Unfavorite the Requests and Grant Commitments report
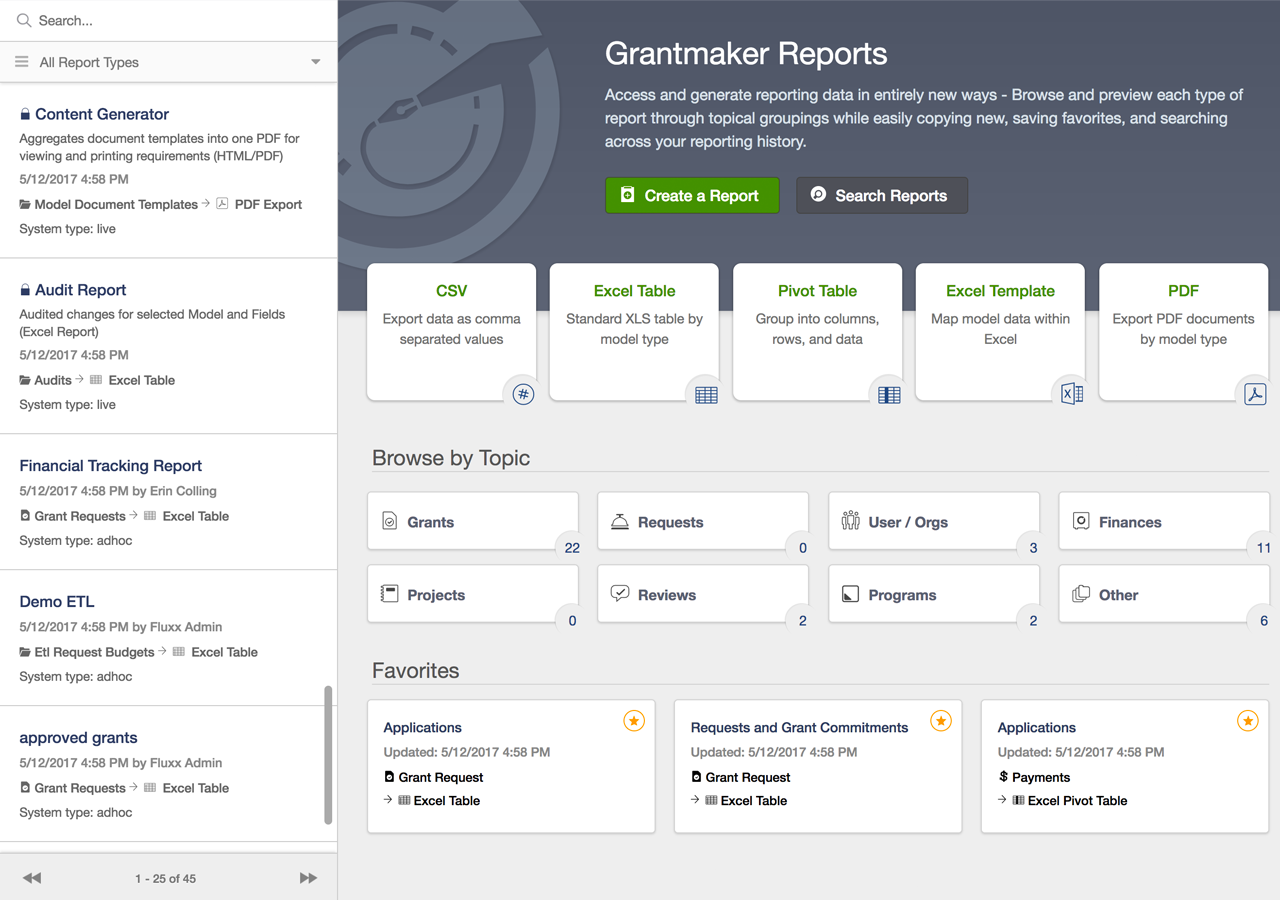 [940, 721]
